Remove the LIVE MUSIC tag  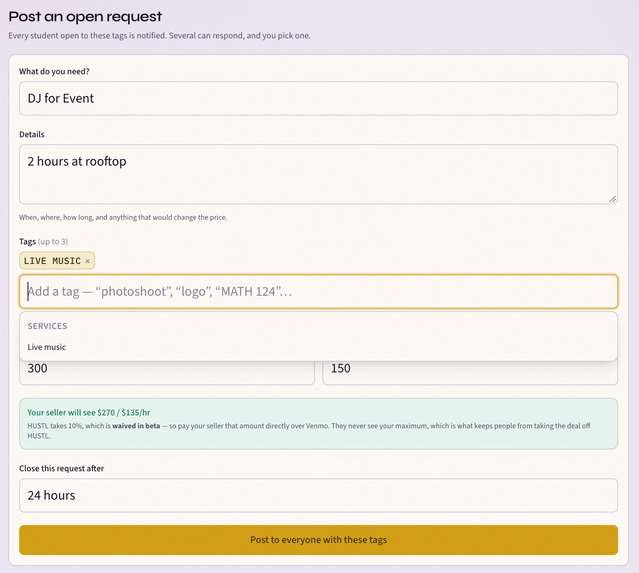click(x=87, y=261)
